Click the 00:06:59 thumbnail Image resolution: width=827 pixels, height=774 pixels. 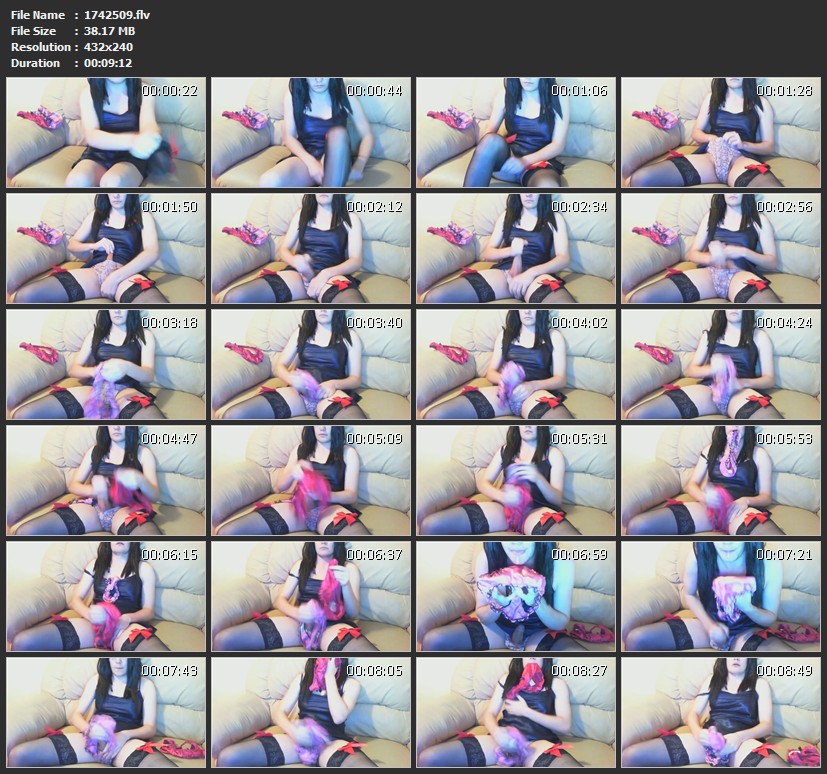click(x=516, y=596)
